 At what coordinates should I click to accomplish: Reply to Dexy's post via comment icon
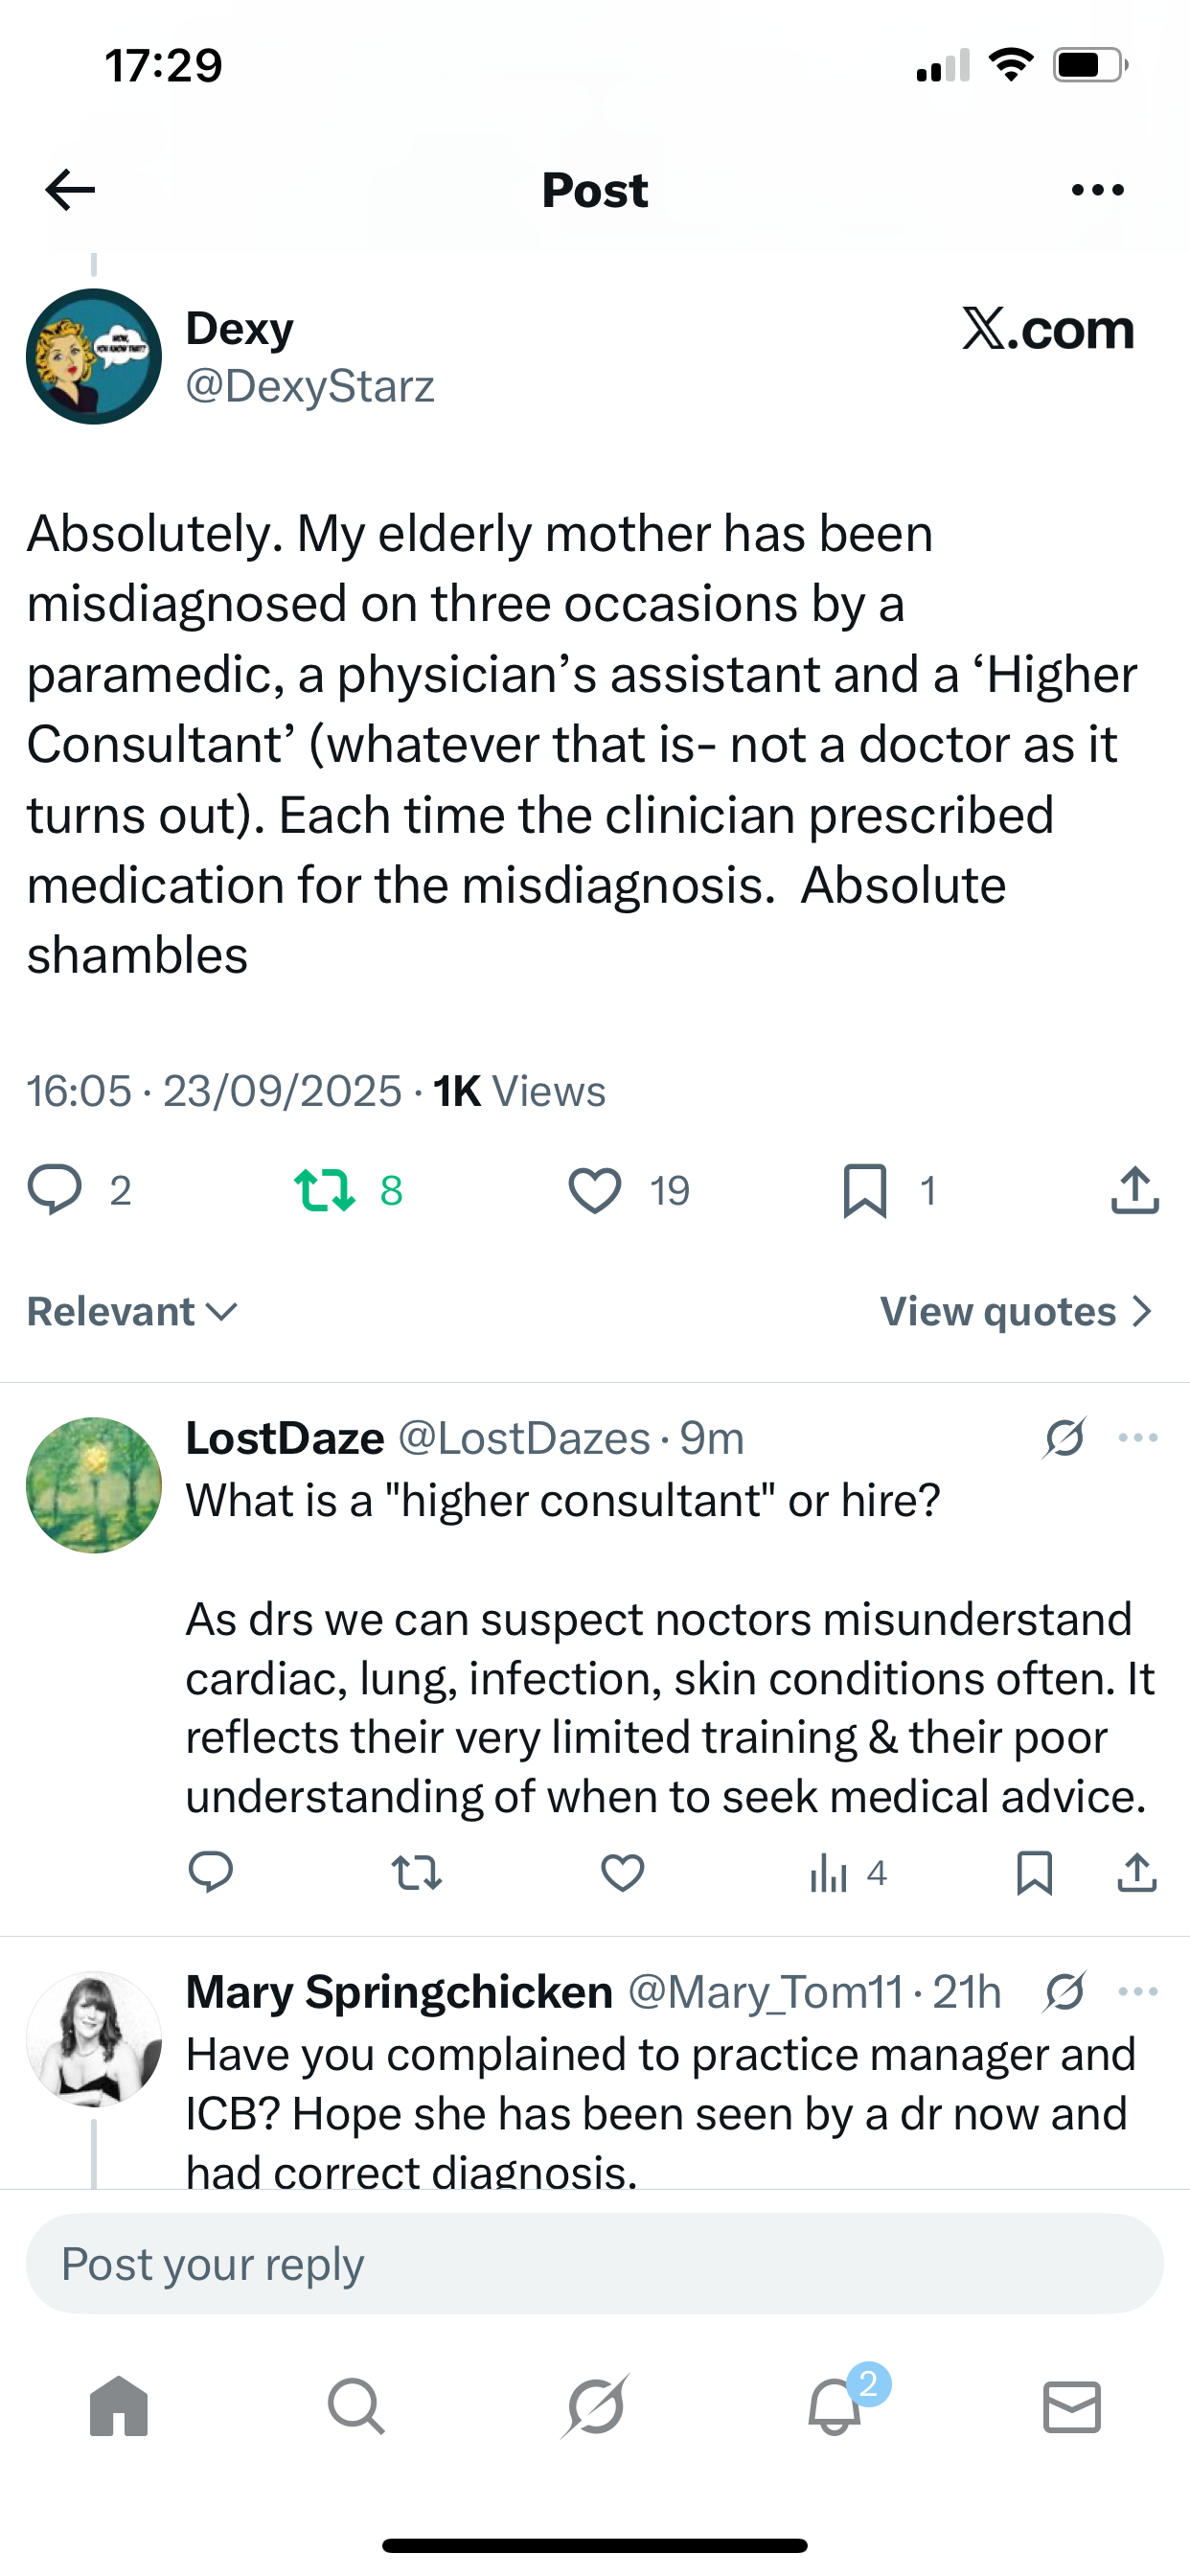tap(55, 1190)
